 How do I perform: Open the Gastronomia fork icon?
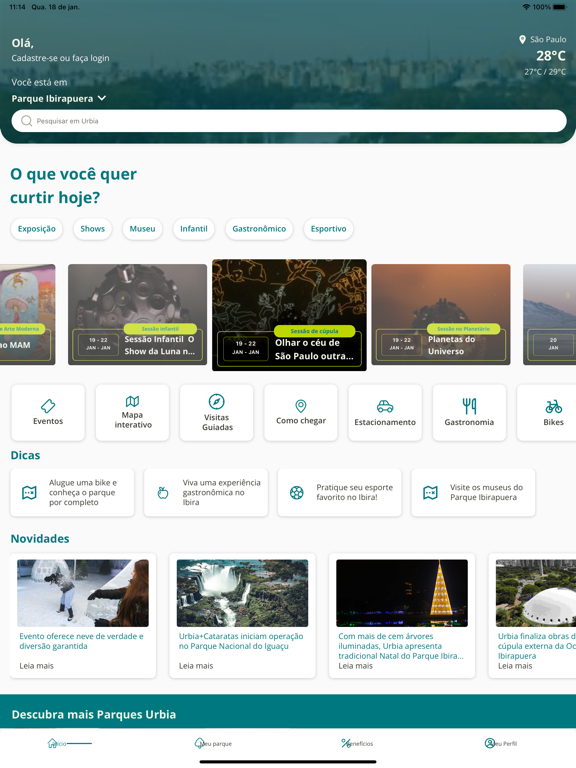coord(469,406)
